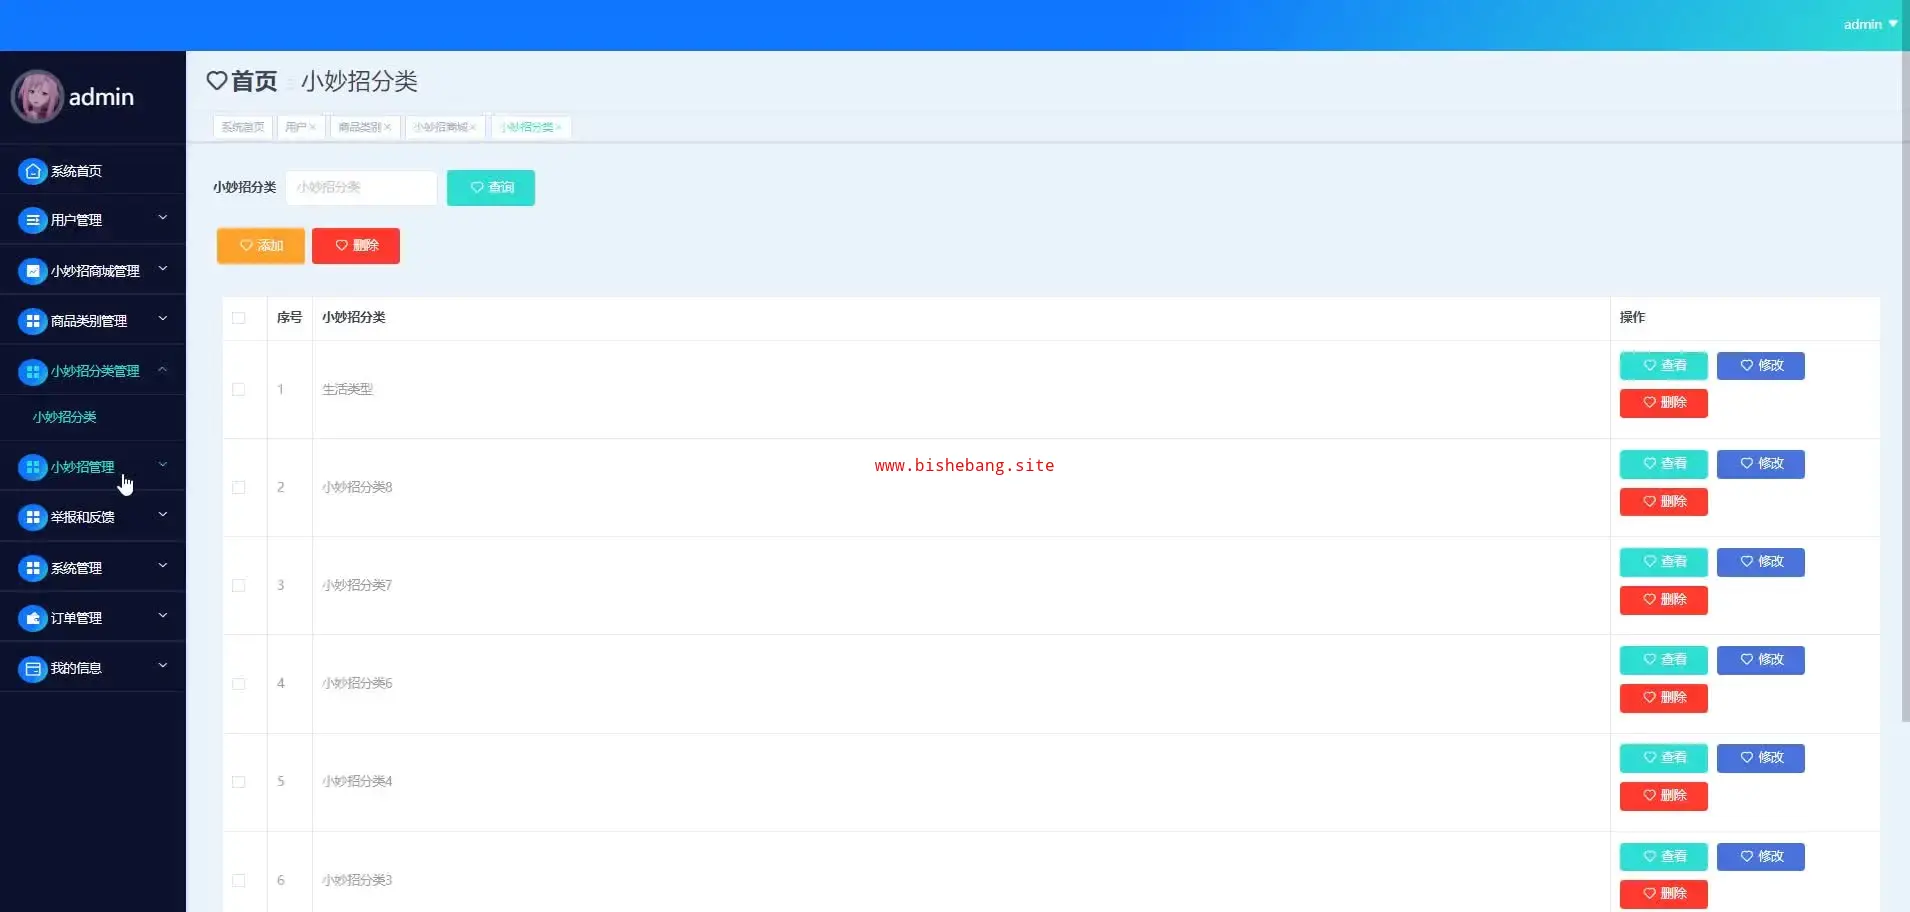Click the 商品类别管理 grid icon

click(33, 321)
